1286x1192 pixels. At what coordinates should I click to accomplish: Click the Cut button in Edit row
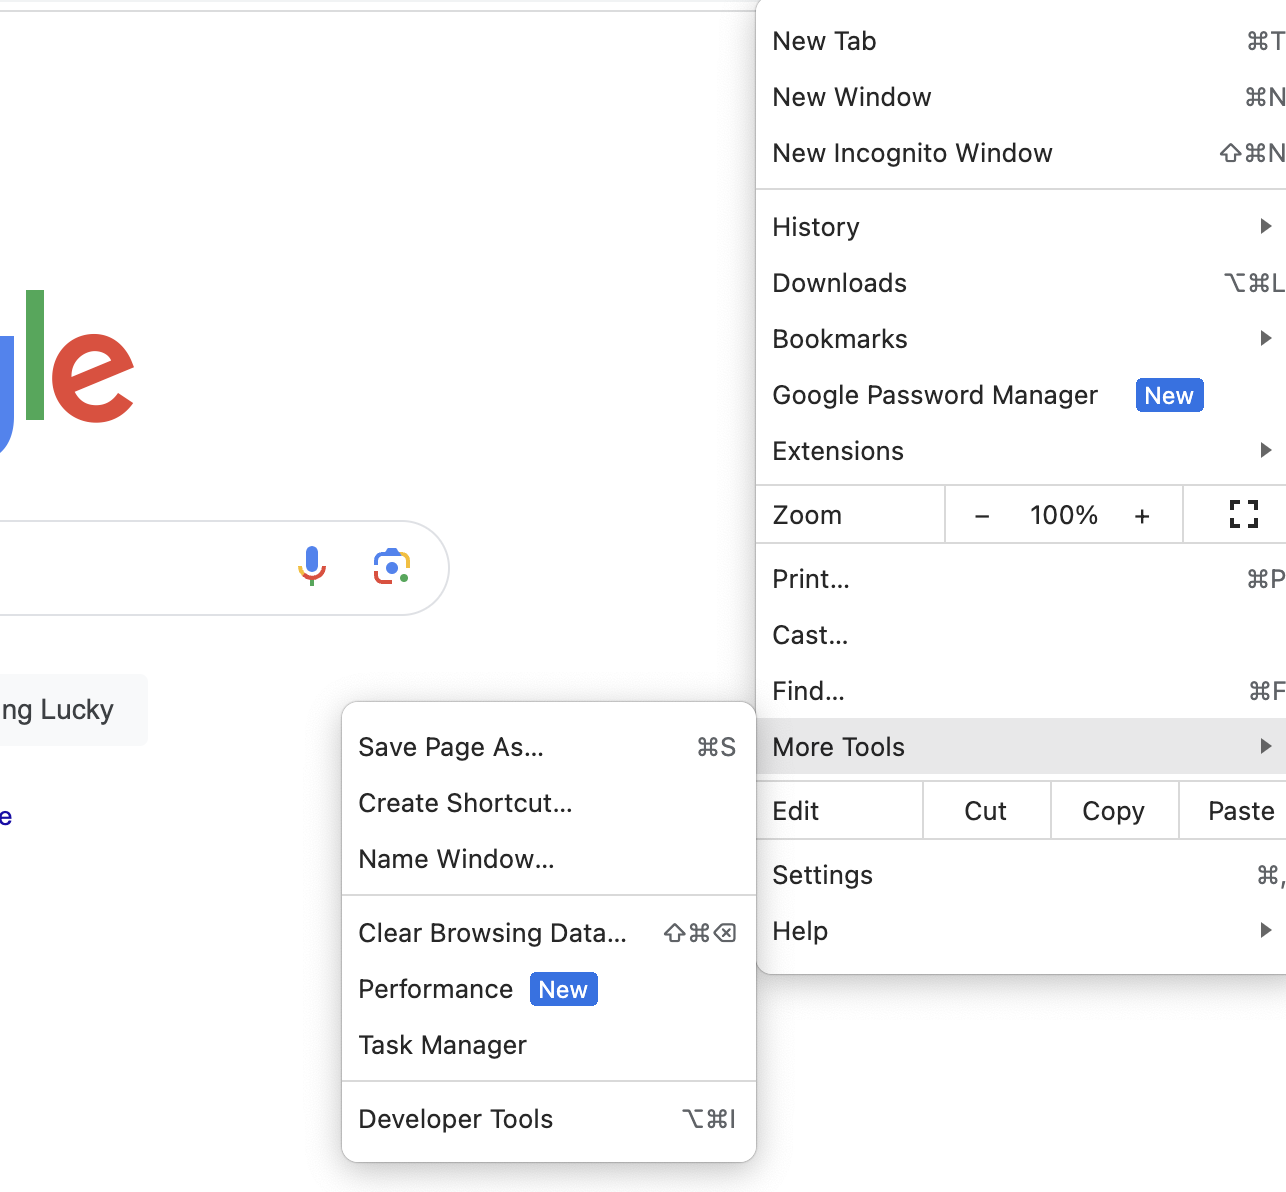pyautogui.click(x=985, y=811)
